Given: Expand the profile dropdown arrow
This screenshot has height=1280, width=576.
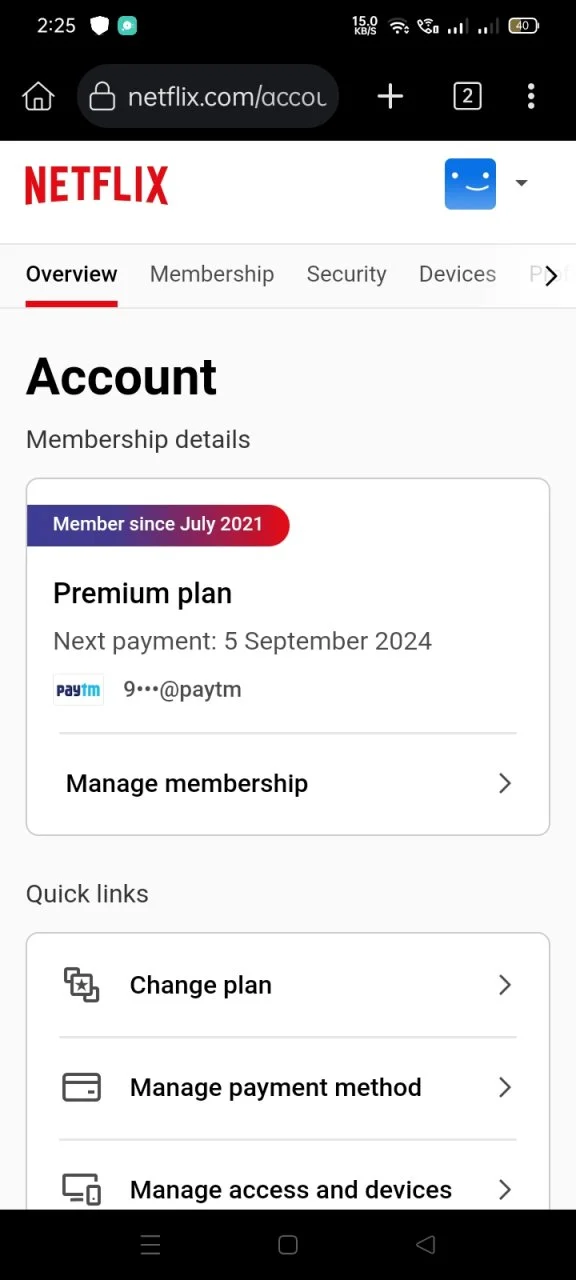Looking at the screenshot, I should (521, 183).
